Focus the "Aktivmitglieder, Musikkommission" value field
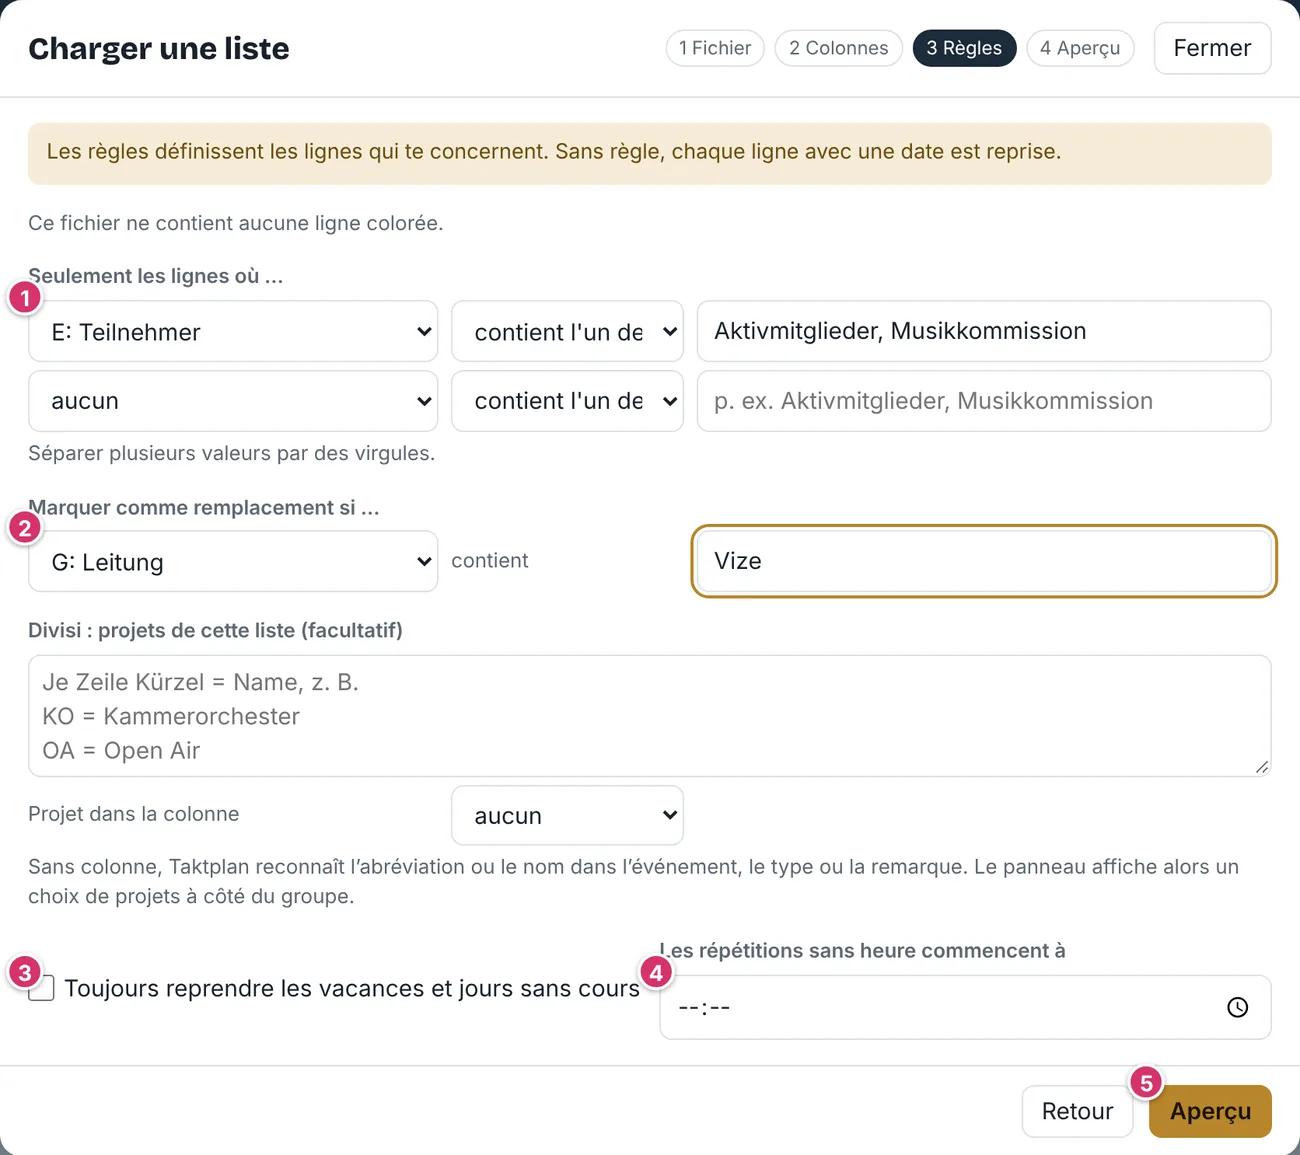The height and width of the screenshot is (1155, 1300). click(984, 331)
